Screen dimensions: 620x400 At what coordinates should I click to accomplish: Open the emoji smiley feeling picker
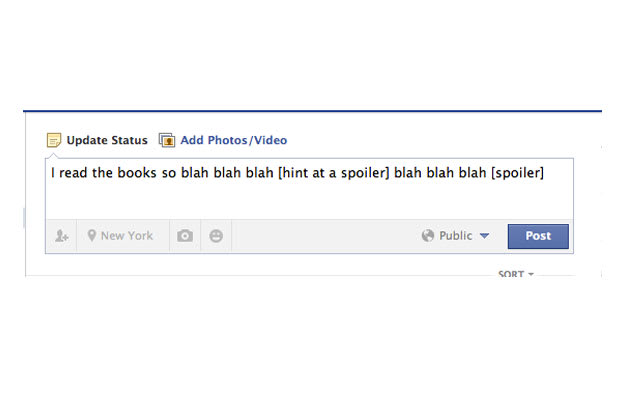point(216,236)
